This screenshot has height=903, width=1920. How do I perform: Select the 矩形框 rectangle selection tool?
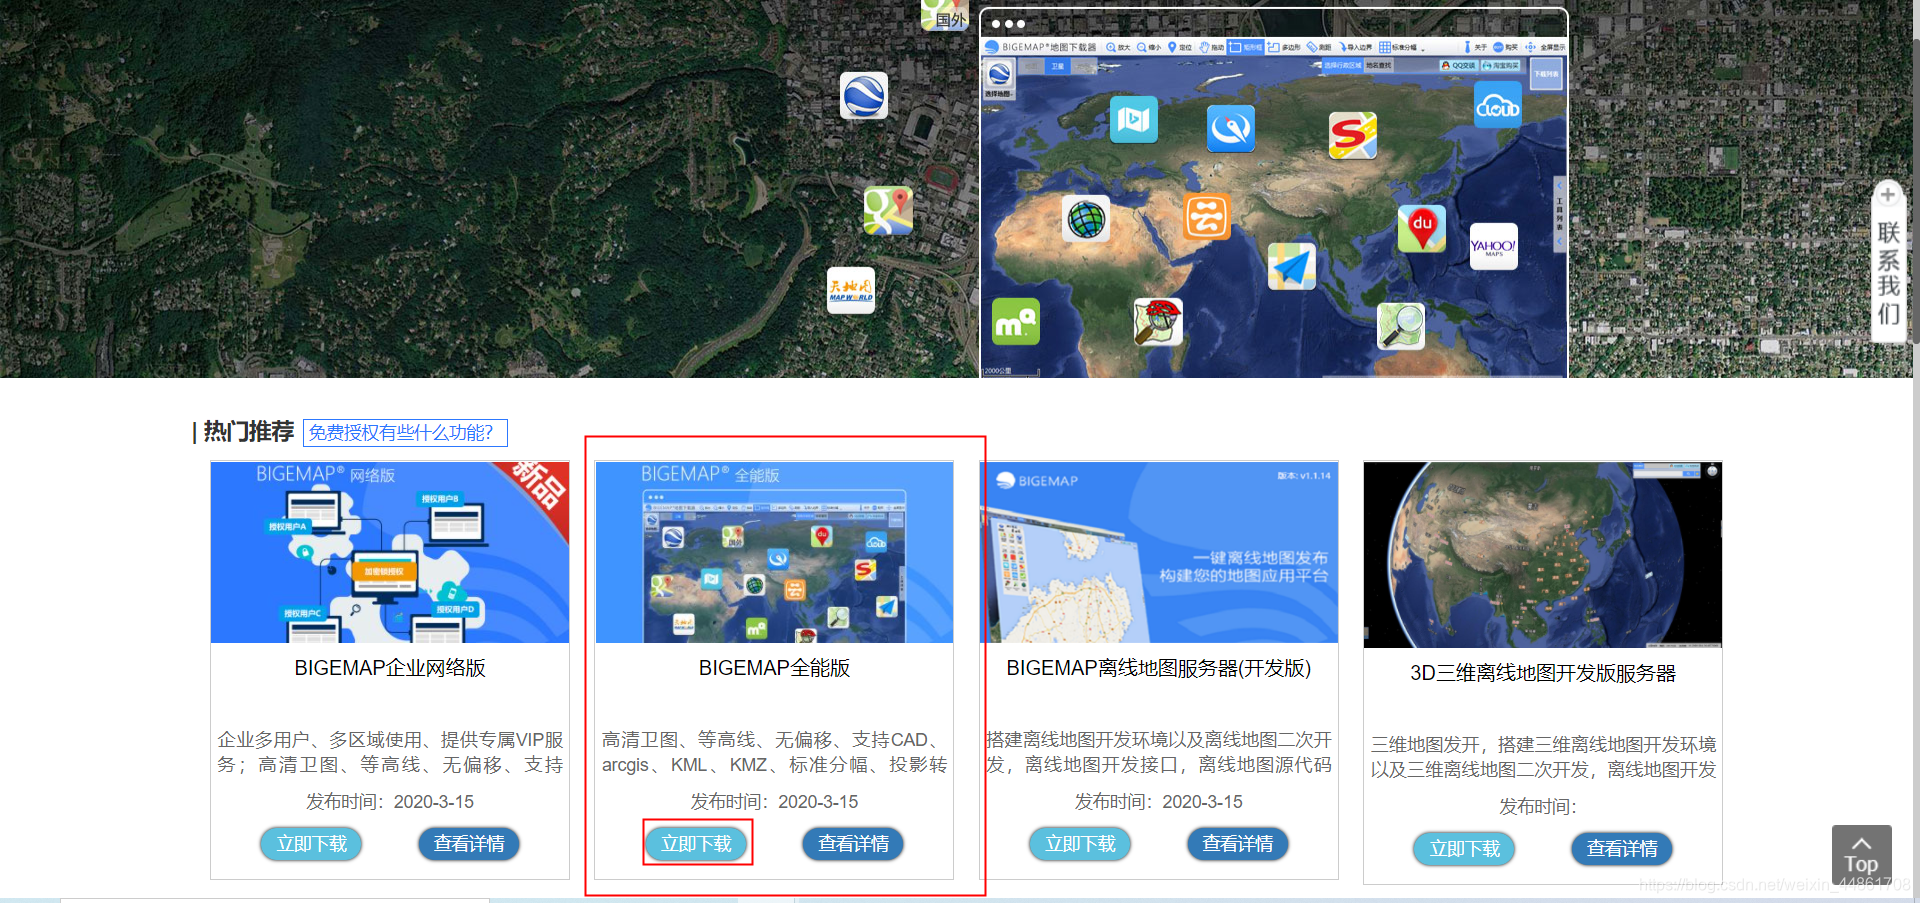pos(1245,47)
